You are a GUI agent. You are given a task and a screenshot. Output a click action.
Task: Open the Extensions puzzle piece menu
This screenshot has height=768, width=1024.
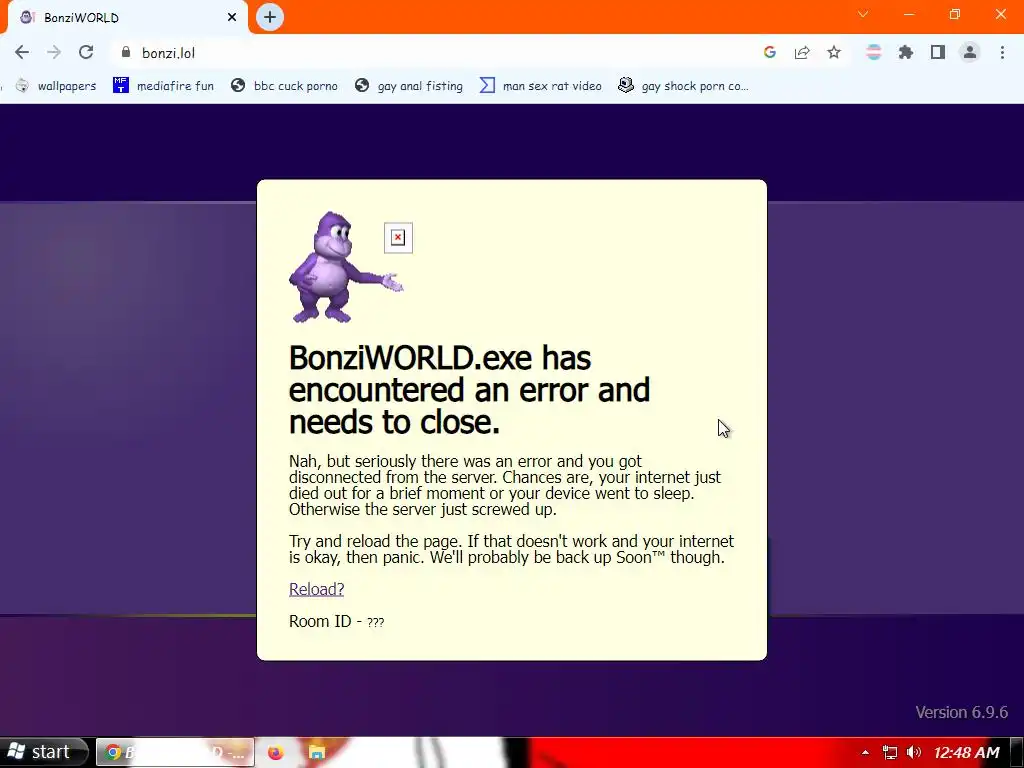[x=905, y=52]
